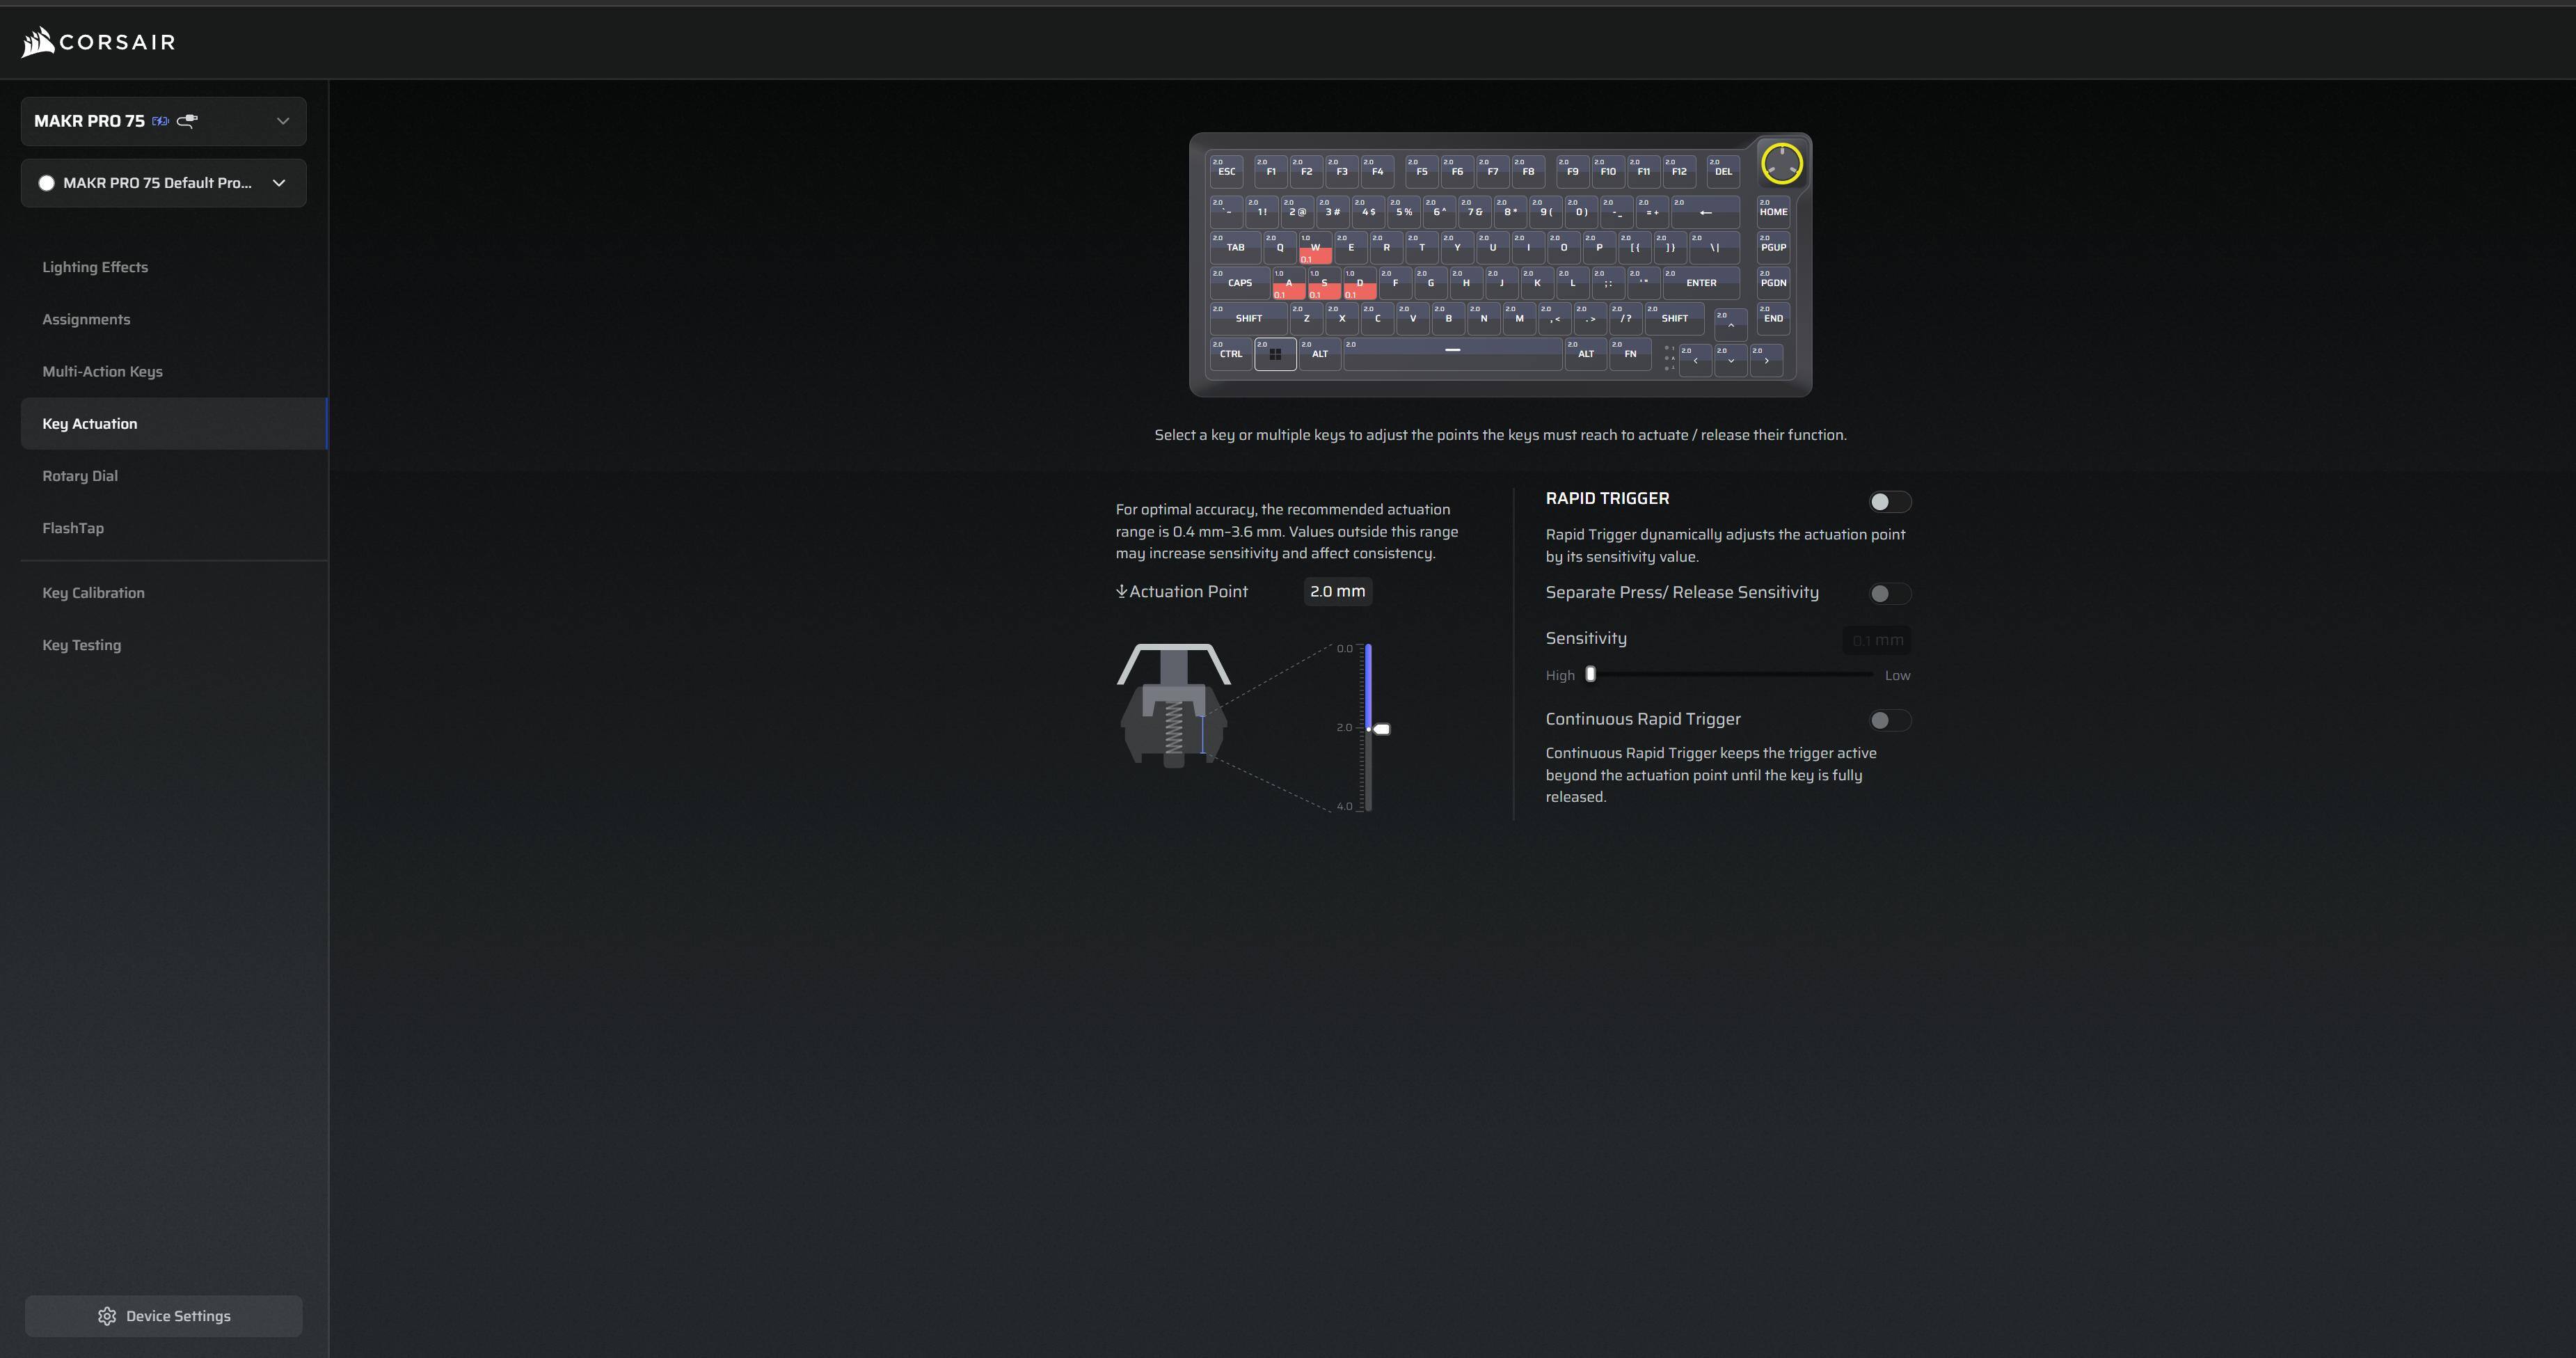Select the CTRL key

click(1230, 354)
